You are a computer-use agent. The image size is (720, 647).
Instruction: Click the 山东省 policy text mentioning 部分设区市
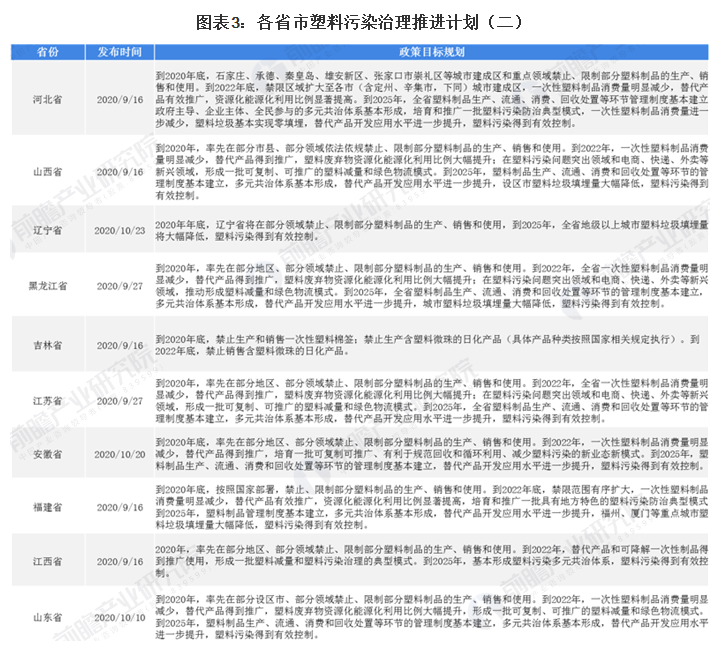click(432, 617)
